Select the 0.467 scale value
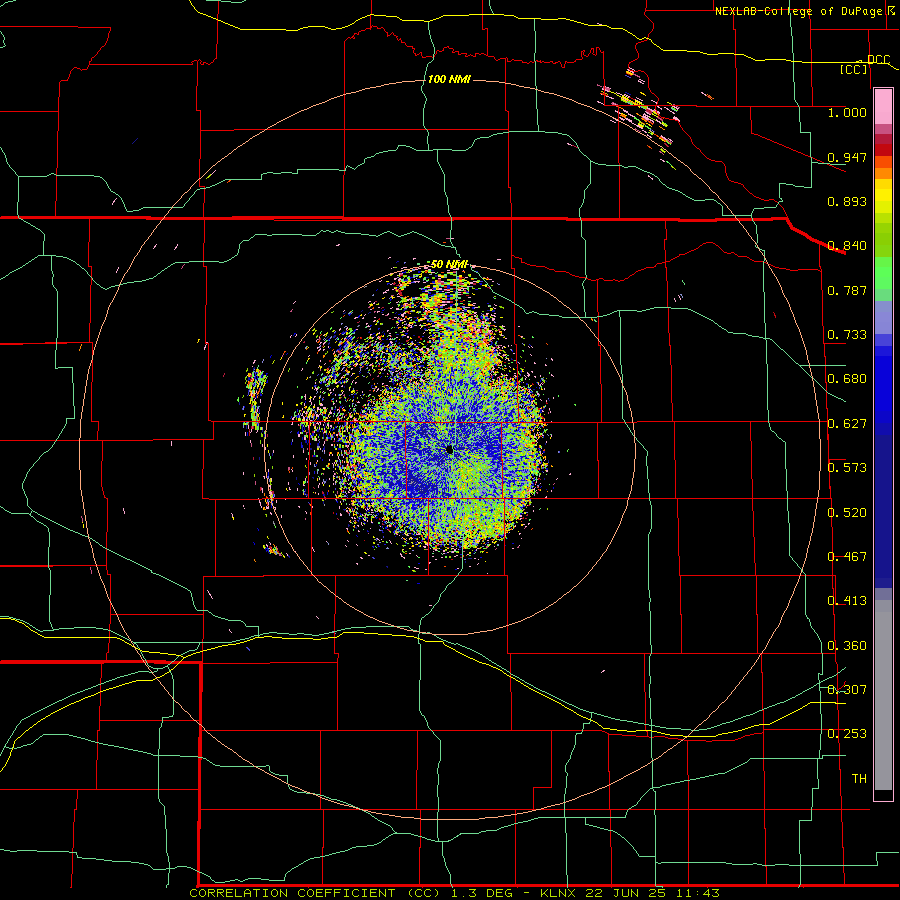Image resolution: width=900 pixels, height=900 pixels. tap(847, 557)
